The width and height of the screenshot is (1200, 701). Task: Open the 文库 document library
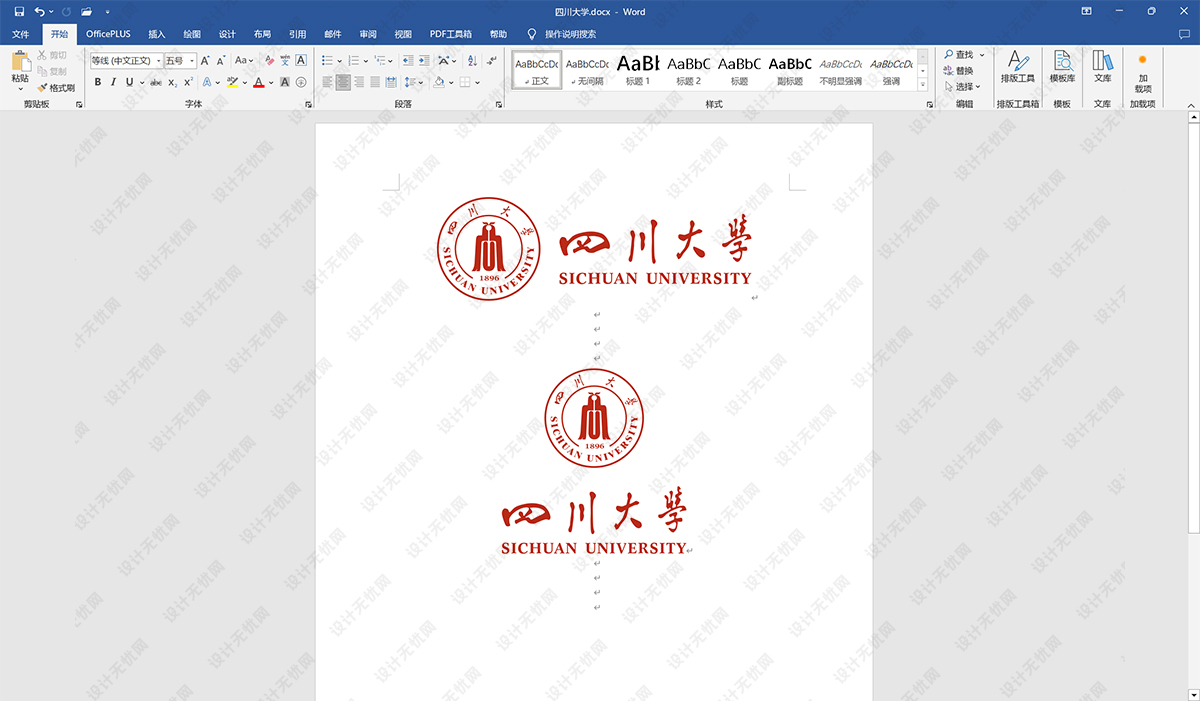(1102, 67)
